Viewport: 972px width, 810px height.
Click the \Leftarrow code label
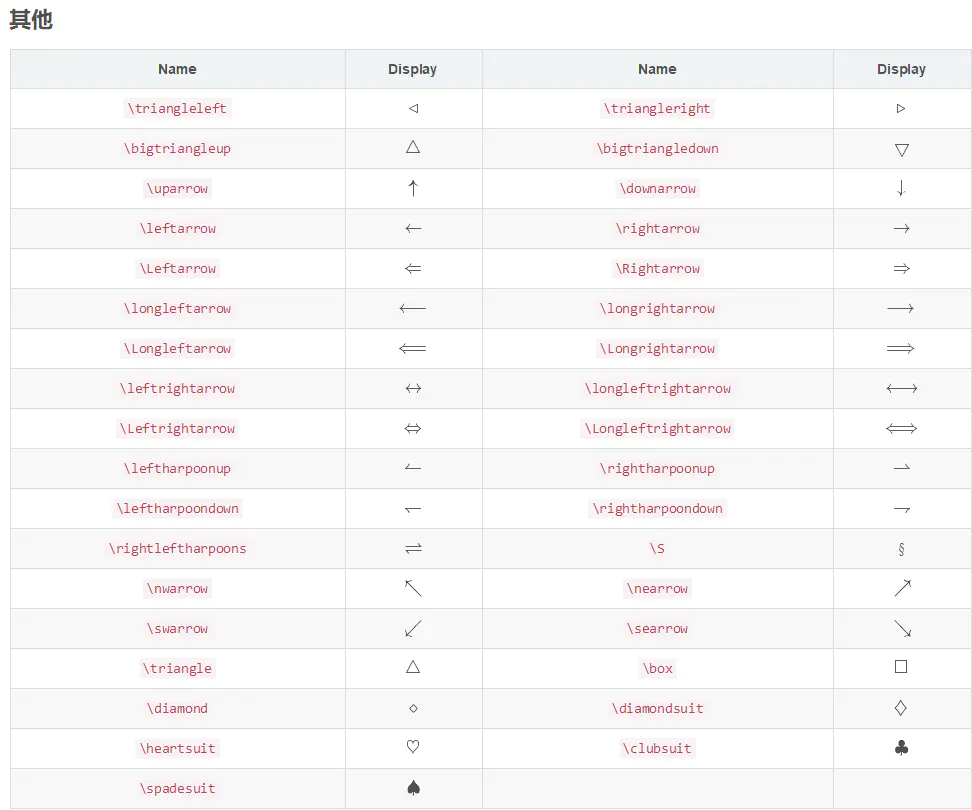click(177, 269)
